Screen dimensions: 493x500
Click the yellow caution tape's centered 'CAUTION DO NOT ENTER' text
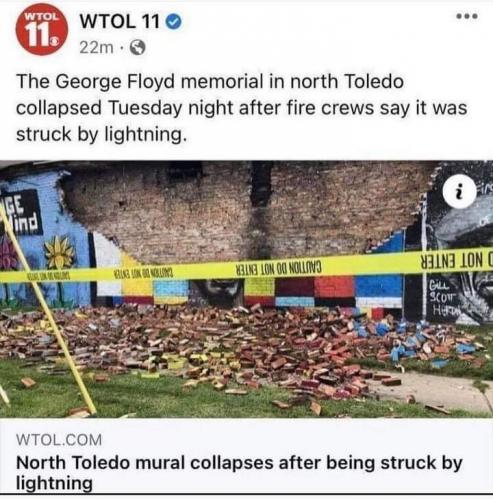point(279,267)
